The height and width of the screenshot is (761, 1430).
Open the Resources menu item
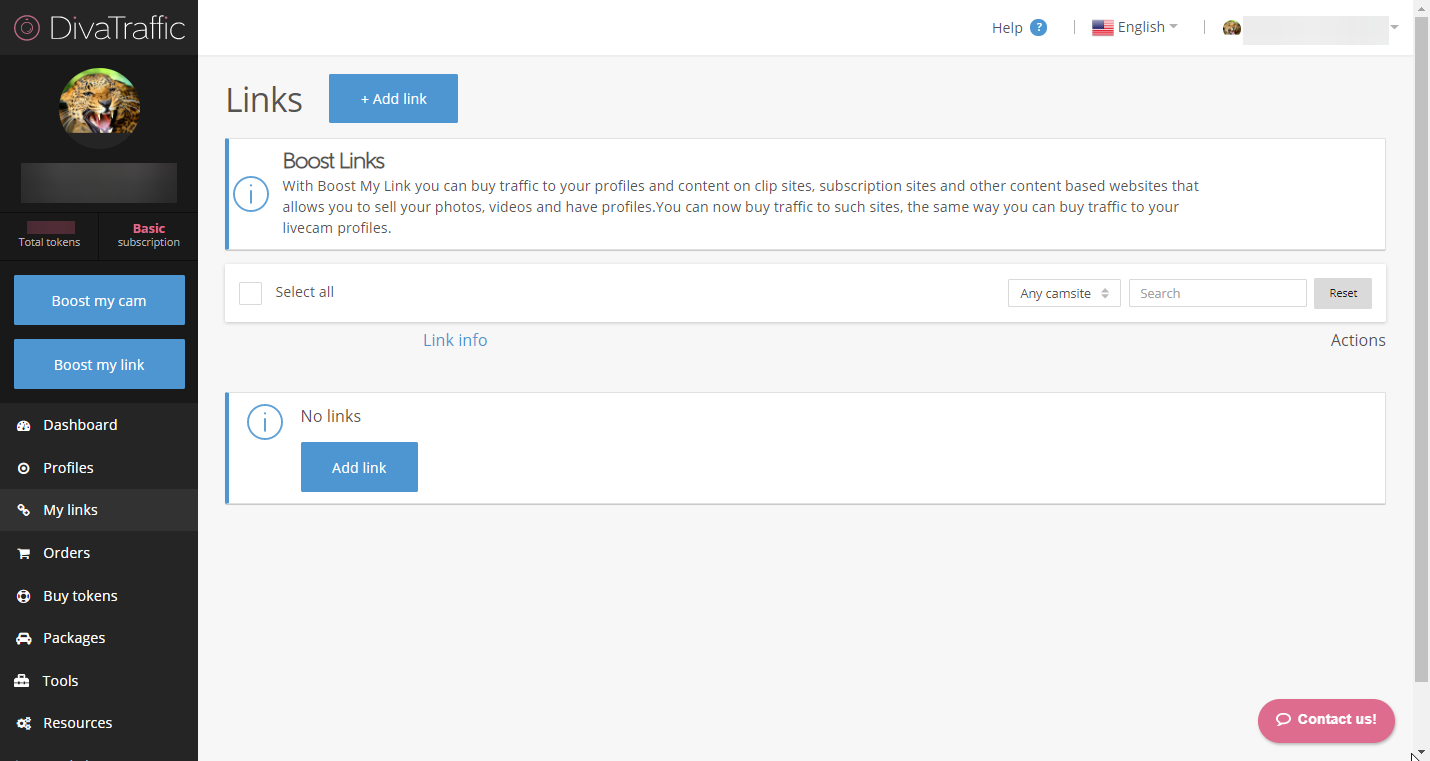tap(99, 723)
